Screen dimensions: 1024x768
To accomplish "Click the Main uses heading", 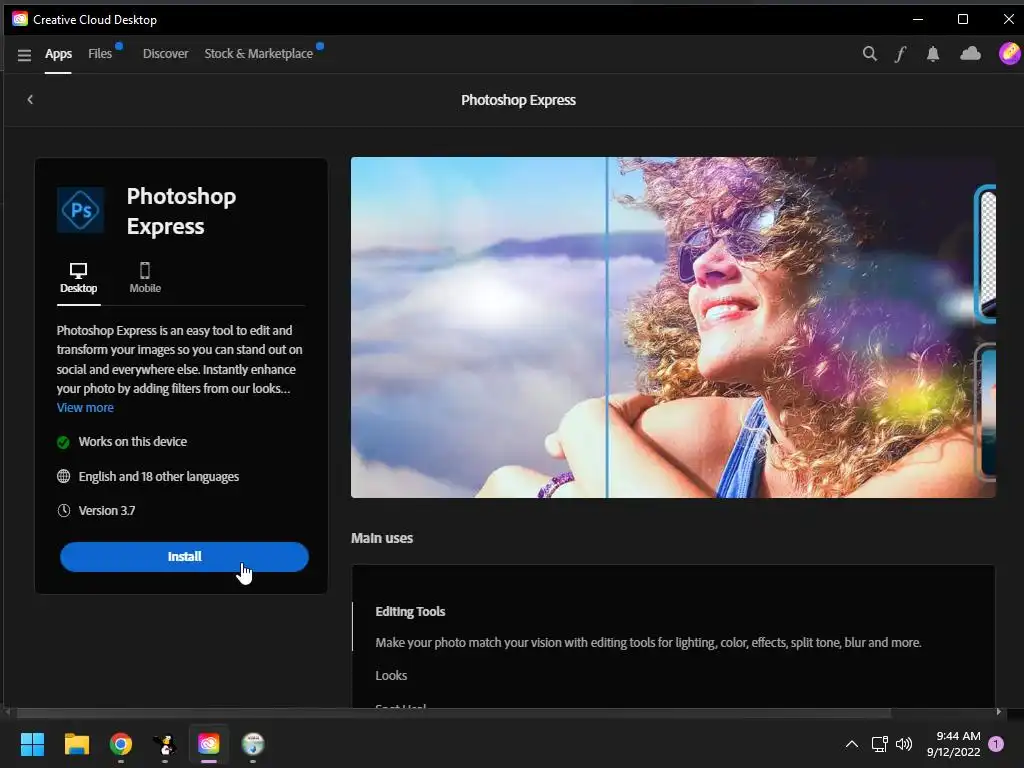I will point(382,538).
